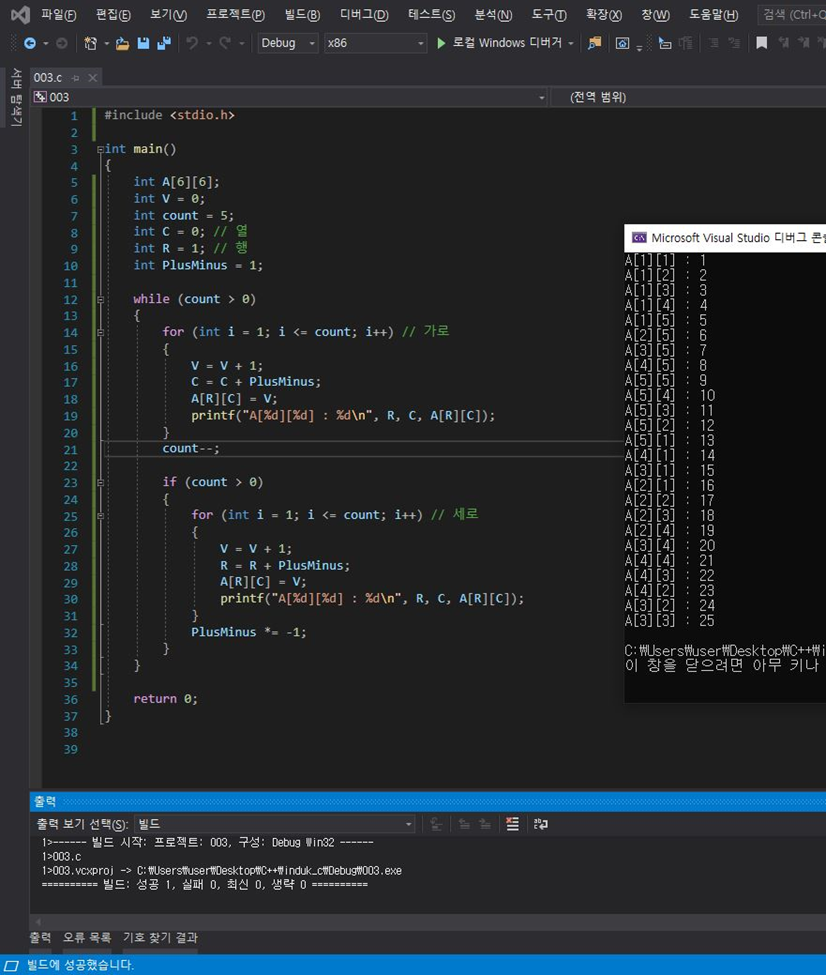
Task: Open the Undo history dropdown arrow
Action: coord(208,44)
